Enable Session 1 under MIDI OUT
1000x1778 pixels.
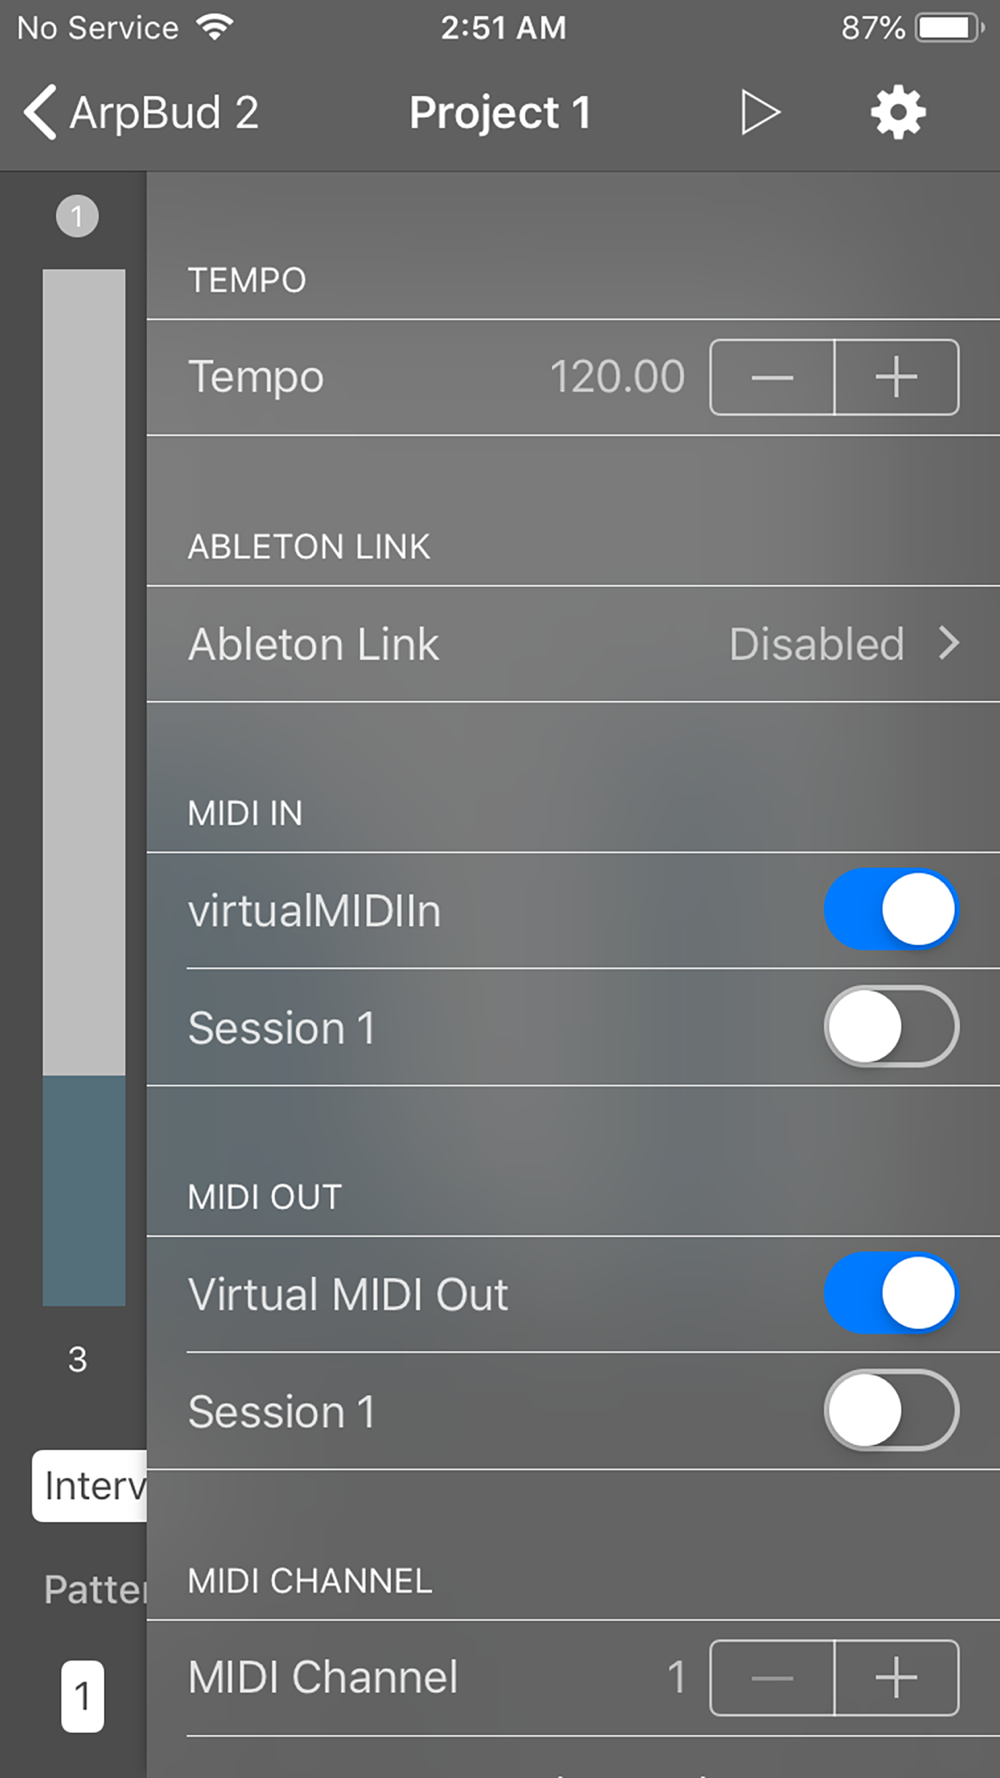891,1410
